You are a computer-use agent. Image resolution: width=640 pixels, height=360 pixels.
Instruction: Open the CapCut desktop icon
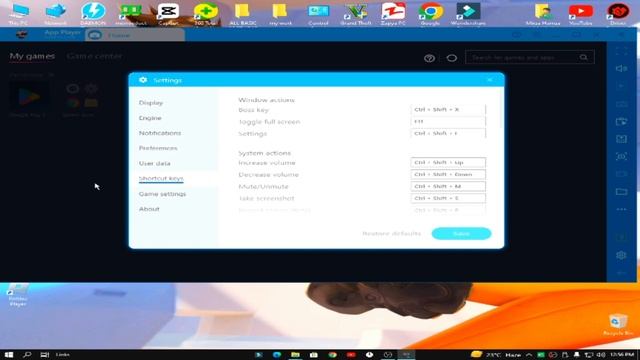click(x=168, y=13)
